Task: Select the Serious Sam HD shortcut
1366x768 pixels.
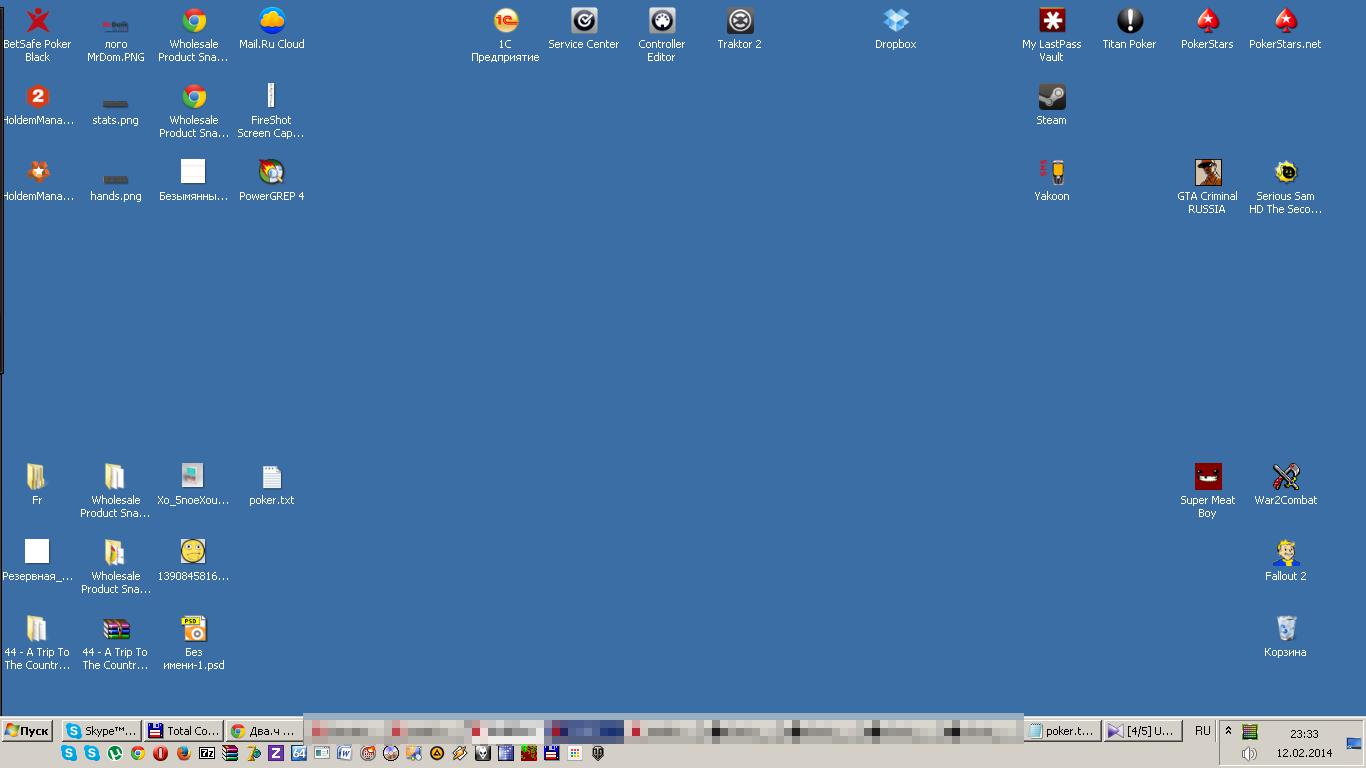Action: [x=1286, y=187]
